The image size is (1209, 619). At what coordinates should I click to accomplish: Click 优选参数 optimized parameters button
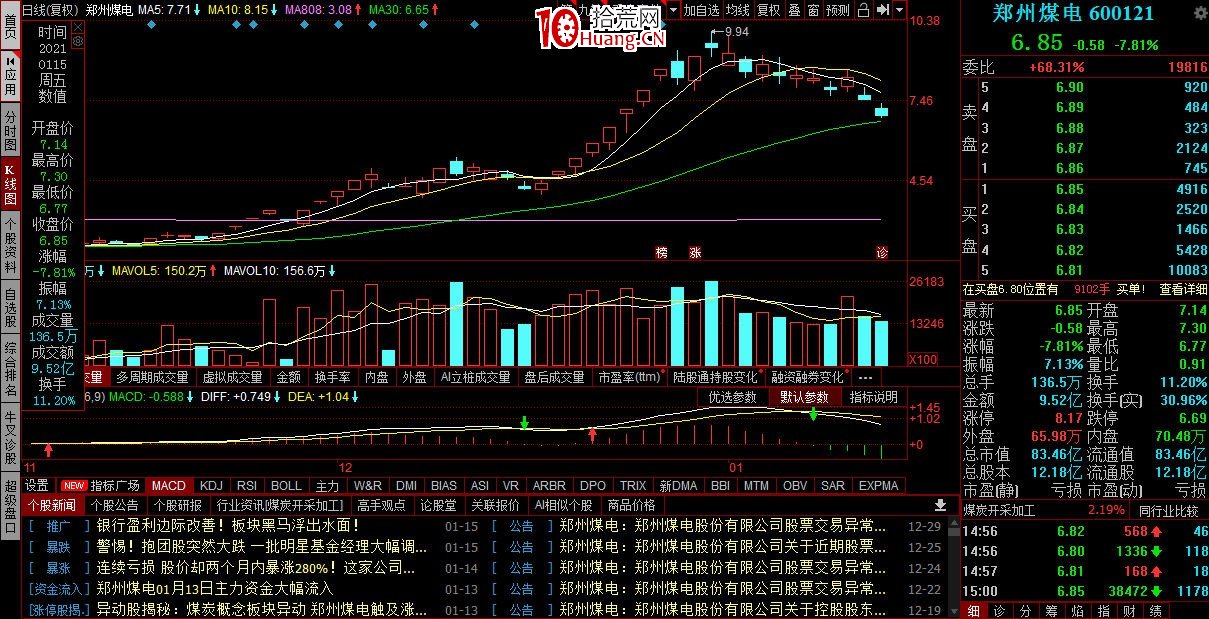(733, 397)
